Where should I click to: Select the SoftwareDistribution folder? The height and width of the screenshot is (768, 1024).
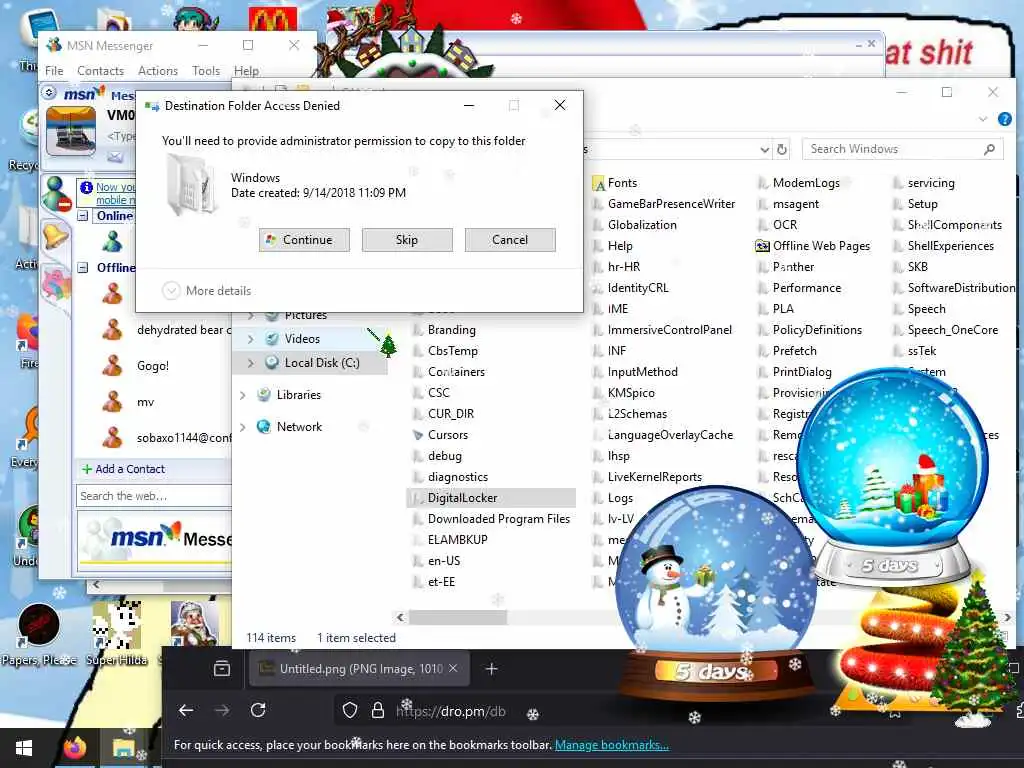click(x=954, y=288)
